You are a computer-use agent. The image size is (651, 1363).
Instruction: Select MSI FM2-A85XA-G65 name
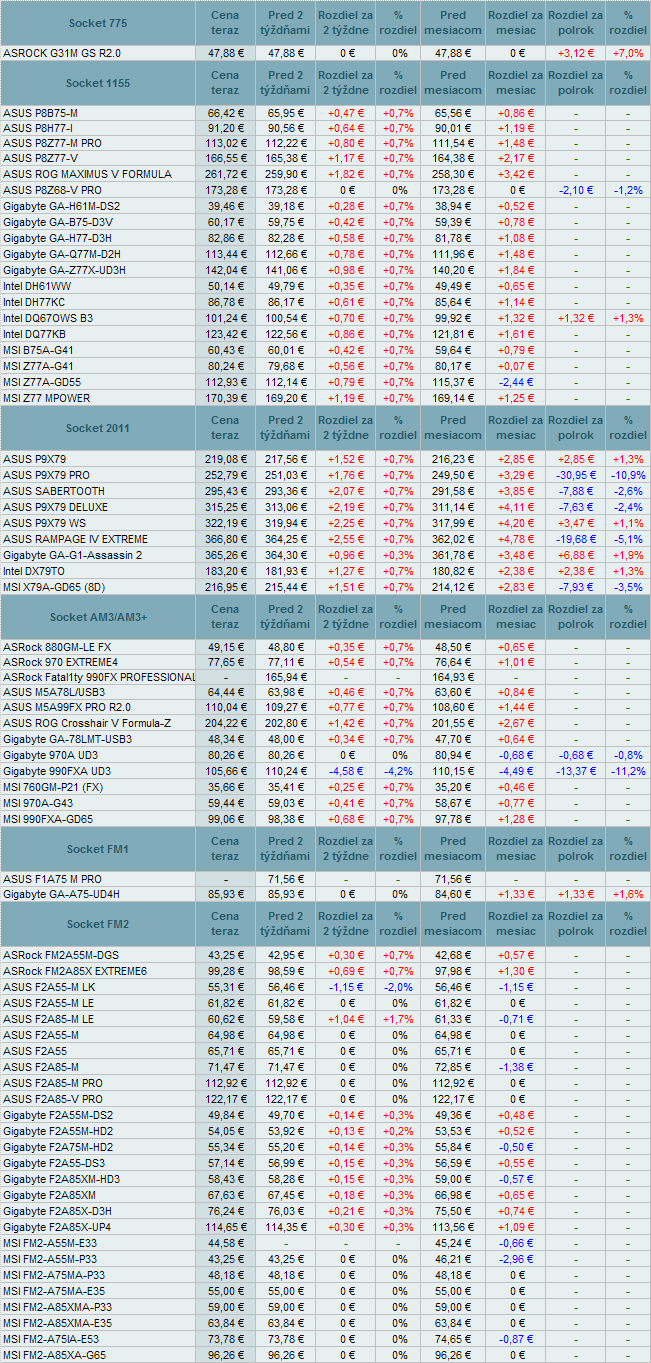tap(56, 1355)
